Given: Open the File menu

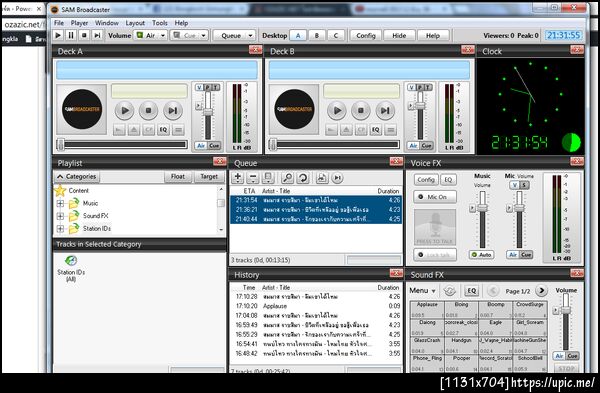Looking at the screenshot, I should pyautogui.click(x=59, y=23).
